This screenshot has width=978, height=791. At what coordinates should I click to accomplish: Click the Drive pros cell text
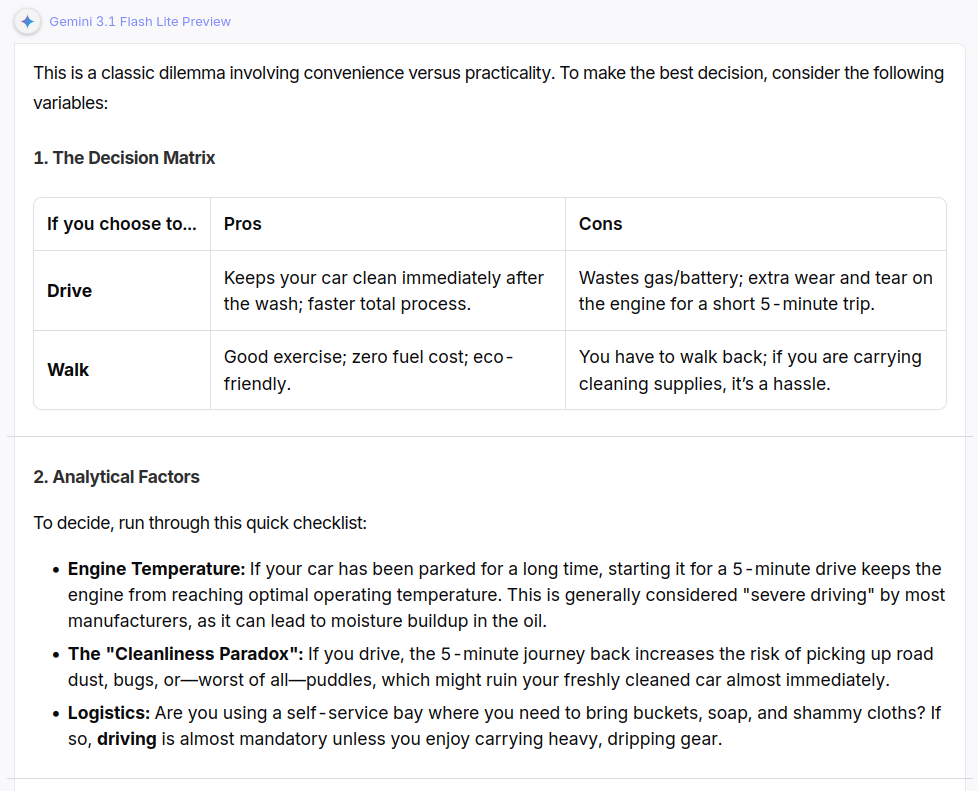coord(384,291)
